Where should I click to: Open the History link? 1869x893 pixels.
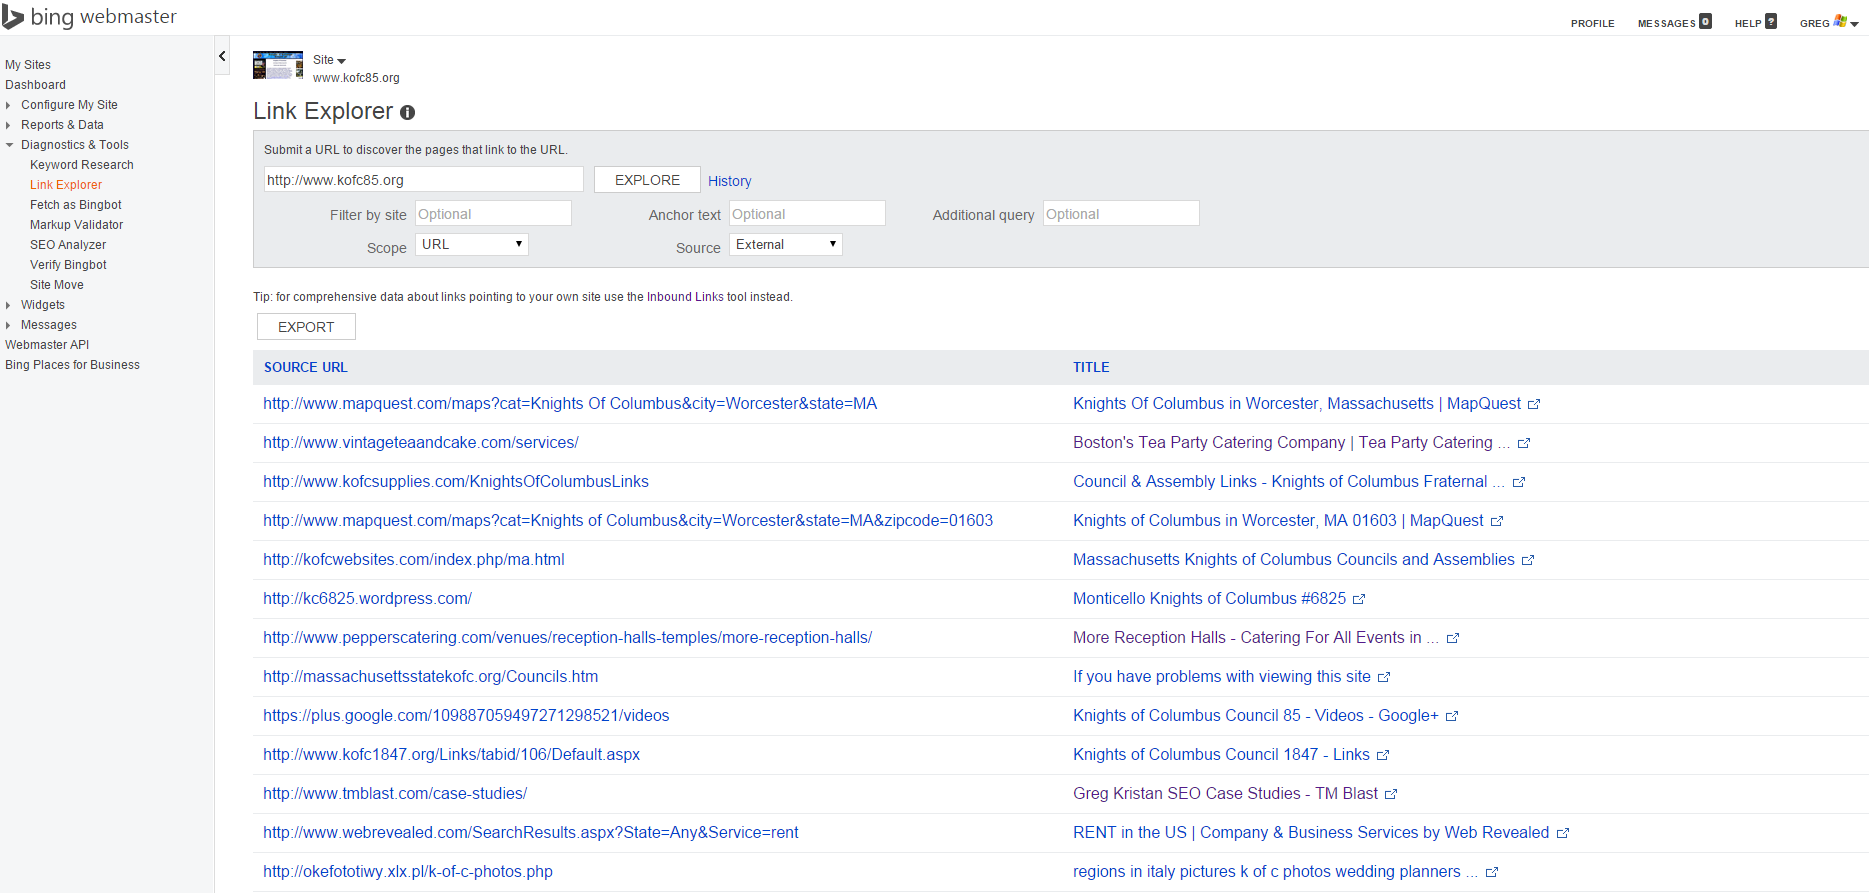coord(729,181)
